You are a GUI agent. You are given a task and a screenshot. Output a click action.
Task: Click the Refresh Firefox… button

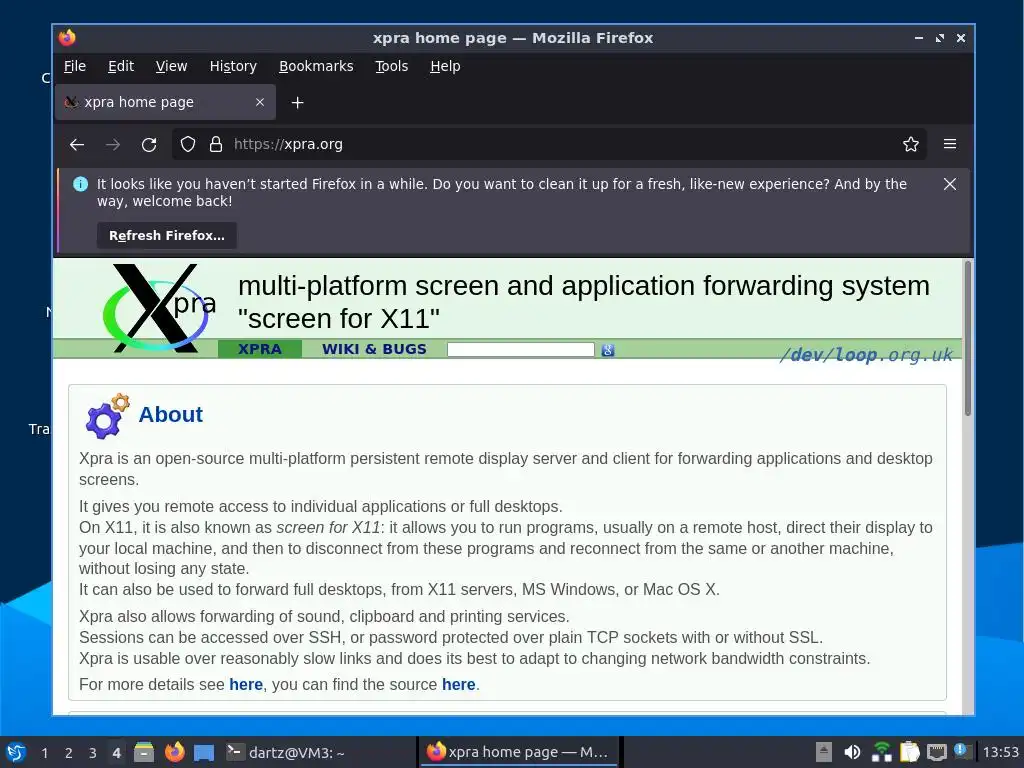point(167,236)
